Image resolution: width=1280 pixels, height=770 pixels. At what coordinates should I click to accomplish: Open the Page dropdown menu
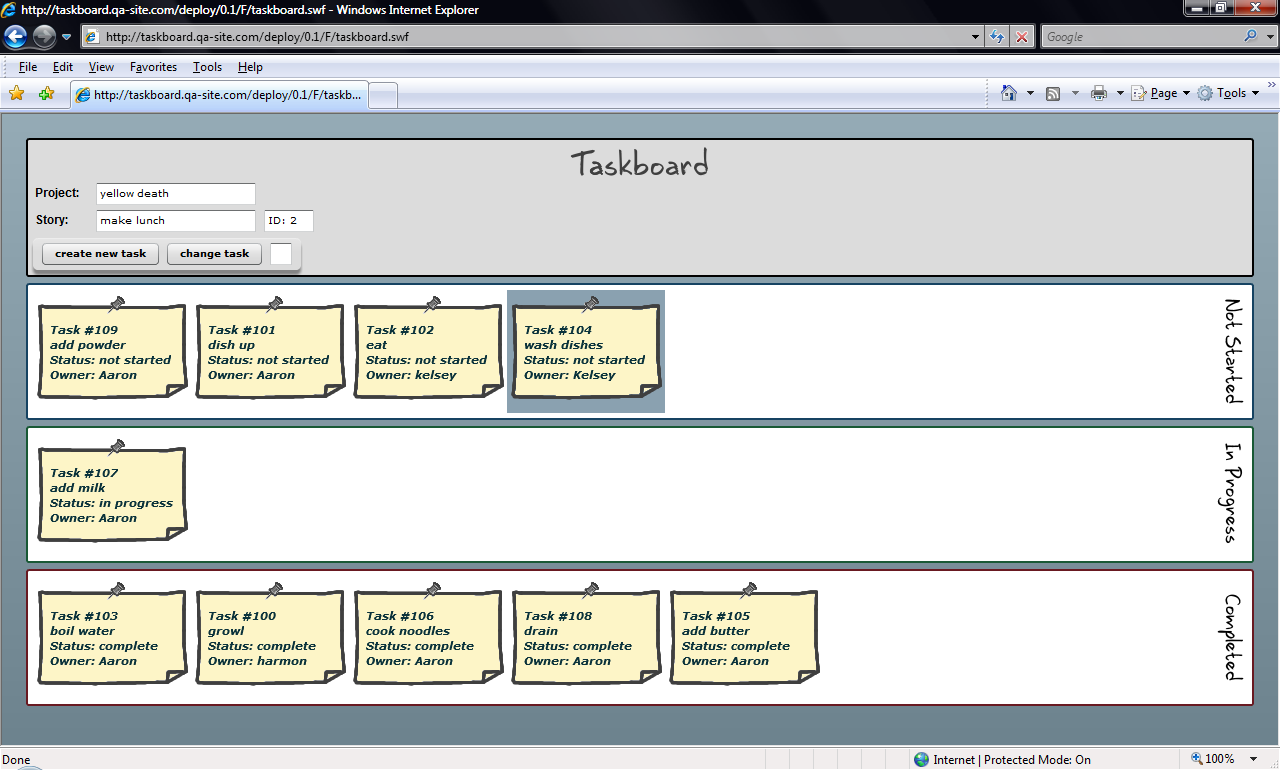(1162, 93)
